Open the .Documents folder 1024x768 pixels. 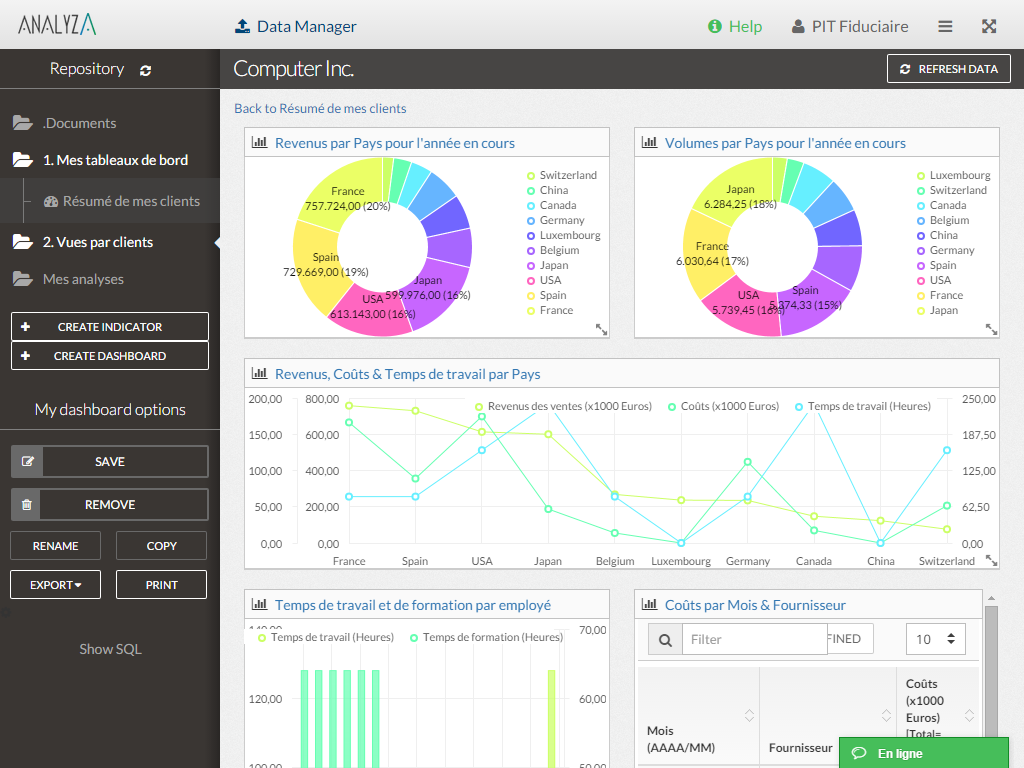(79, 123)
